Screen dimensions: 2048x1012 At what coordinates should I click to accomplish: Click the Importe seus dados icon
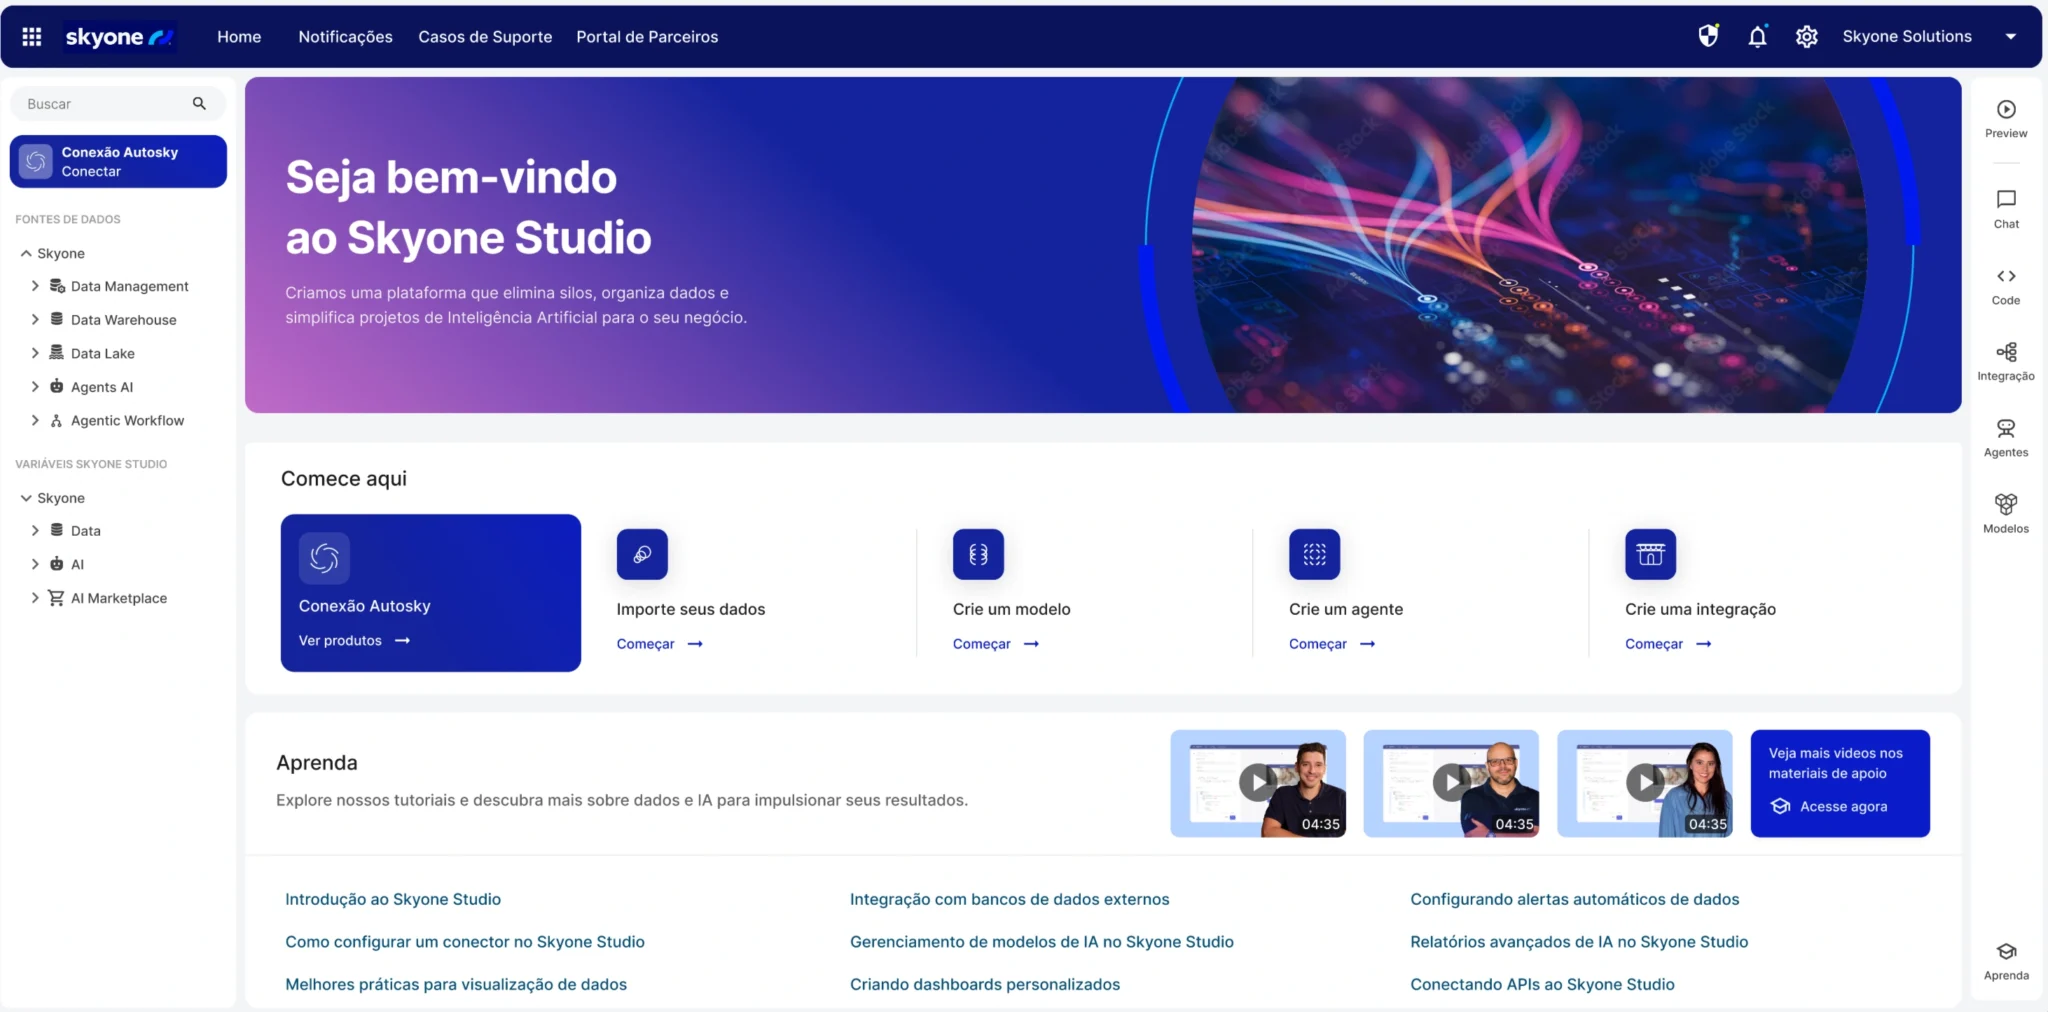[x=642, y=554]
